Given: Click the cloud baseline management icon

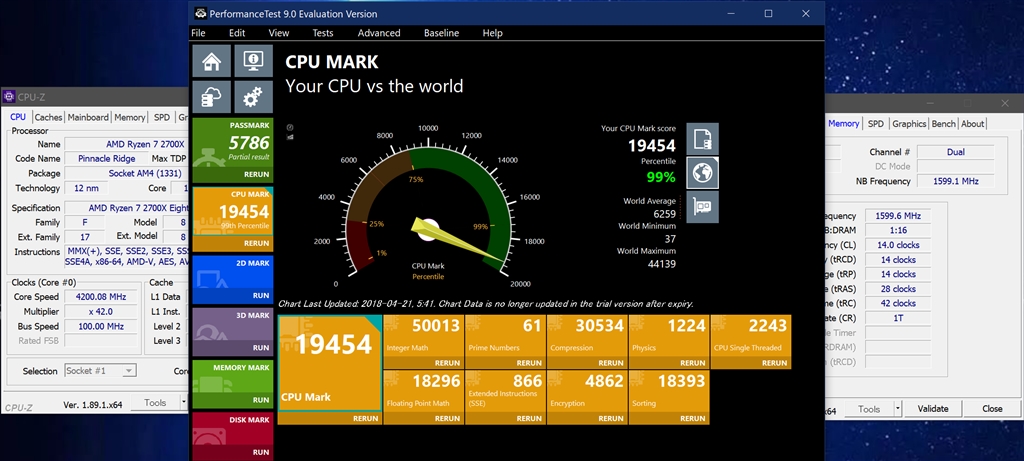Looking at the screenshot, I should tap(211, 97).
